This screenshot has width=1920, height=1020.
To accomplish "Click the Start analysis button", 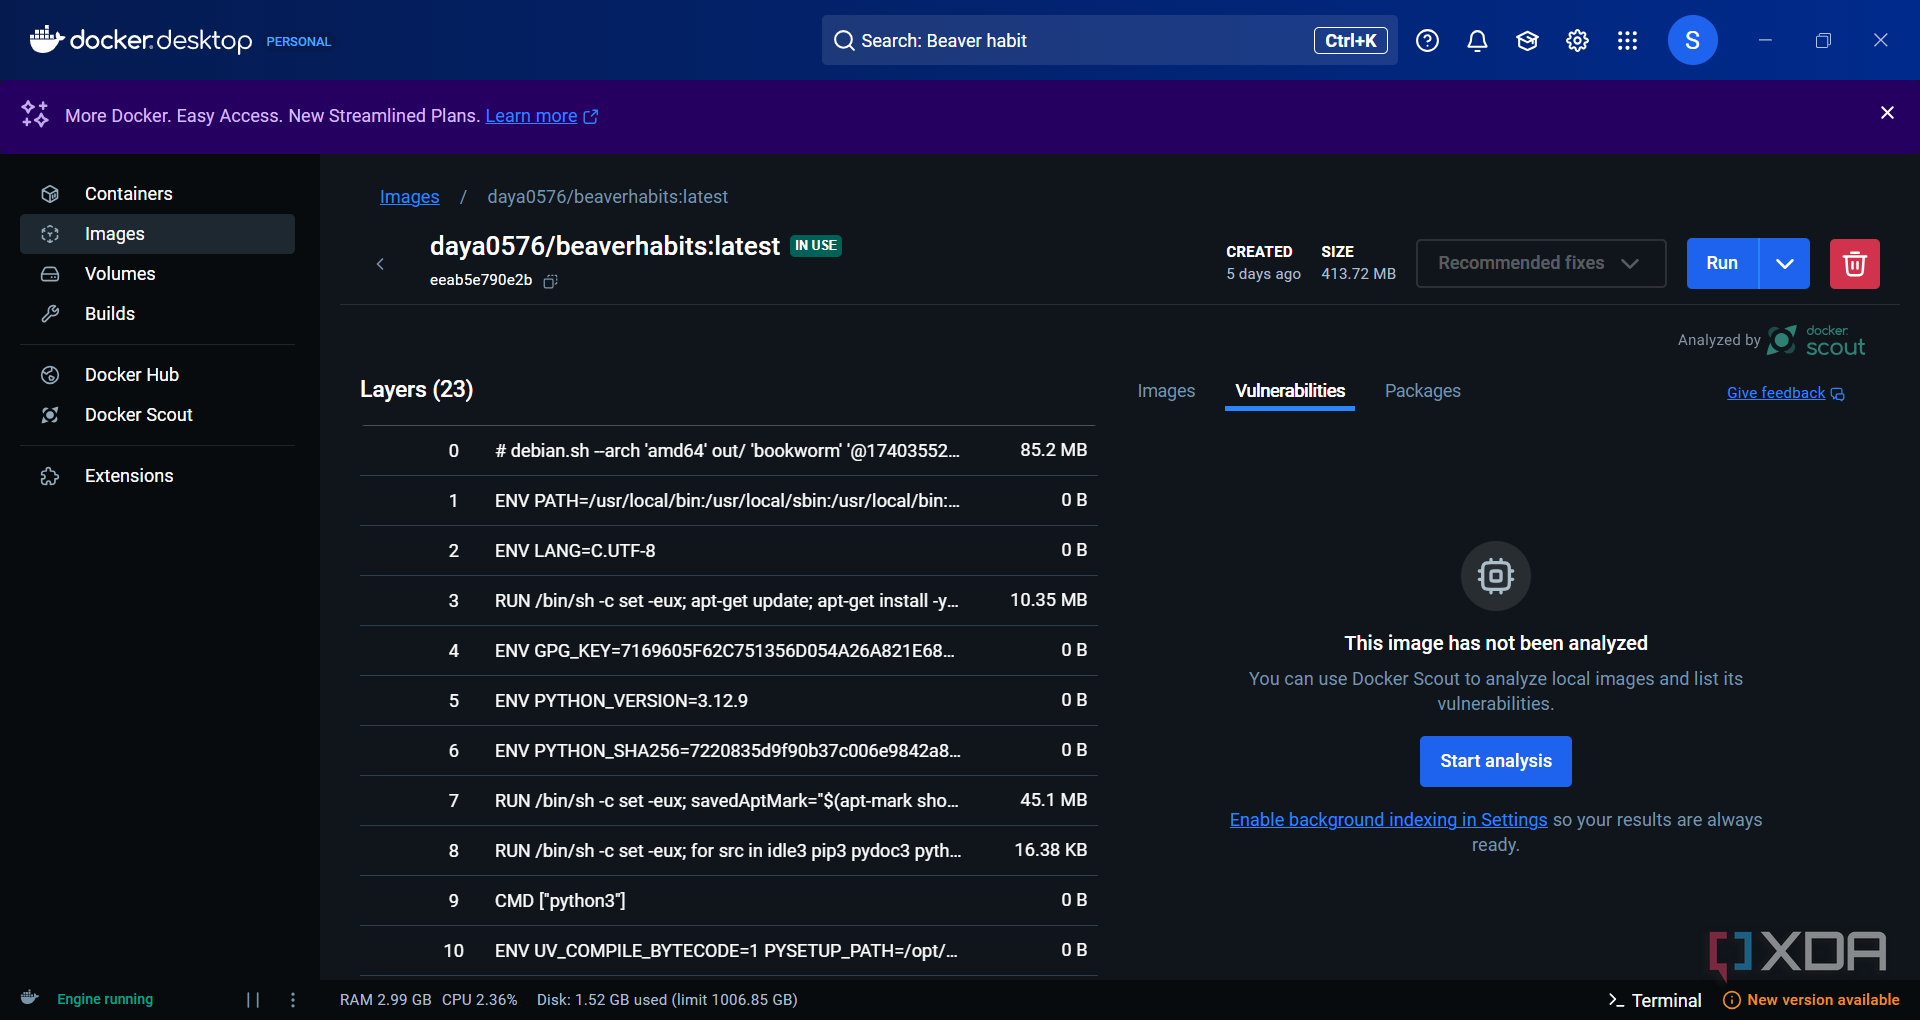I will 1495,761.
